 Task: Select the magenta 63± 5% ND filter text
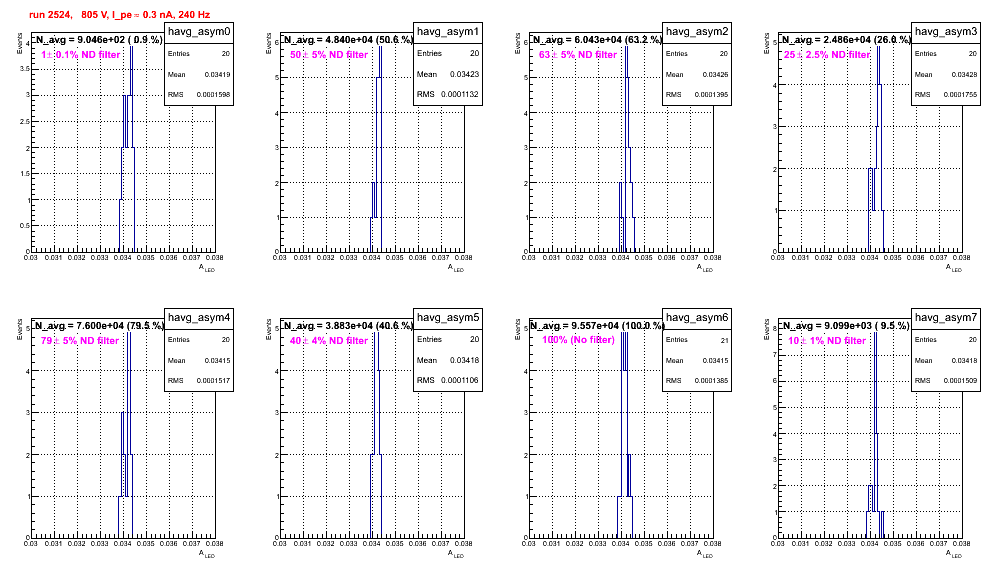tap(578, 55)
